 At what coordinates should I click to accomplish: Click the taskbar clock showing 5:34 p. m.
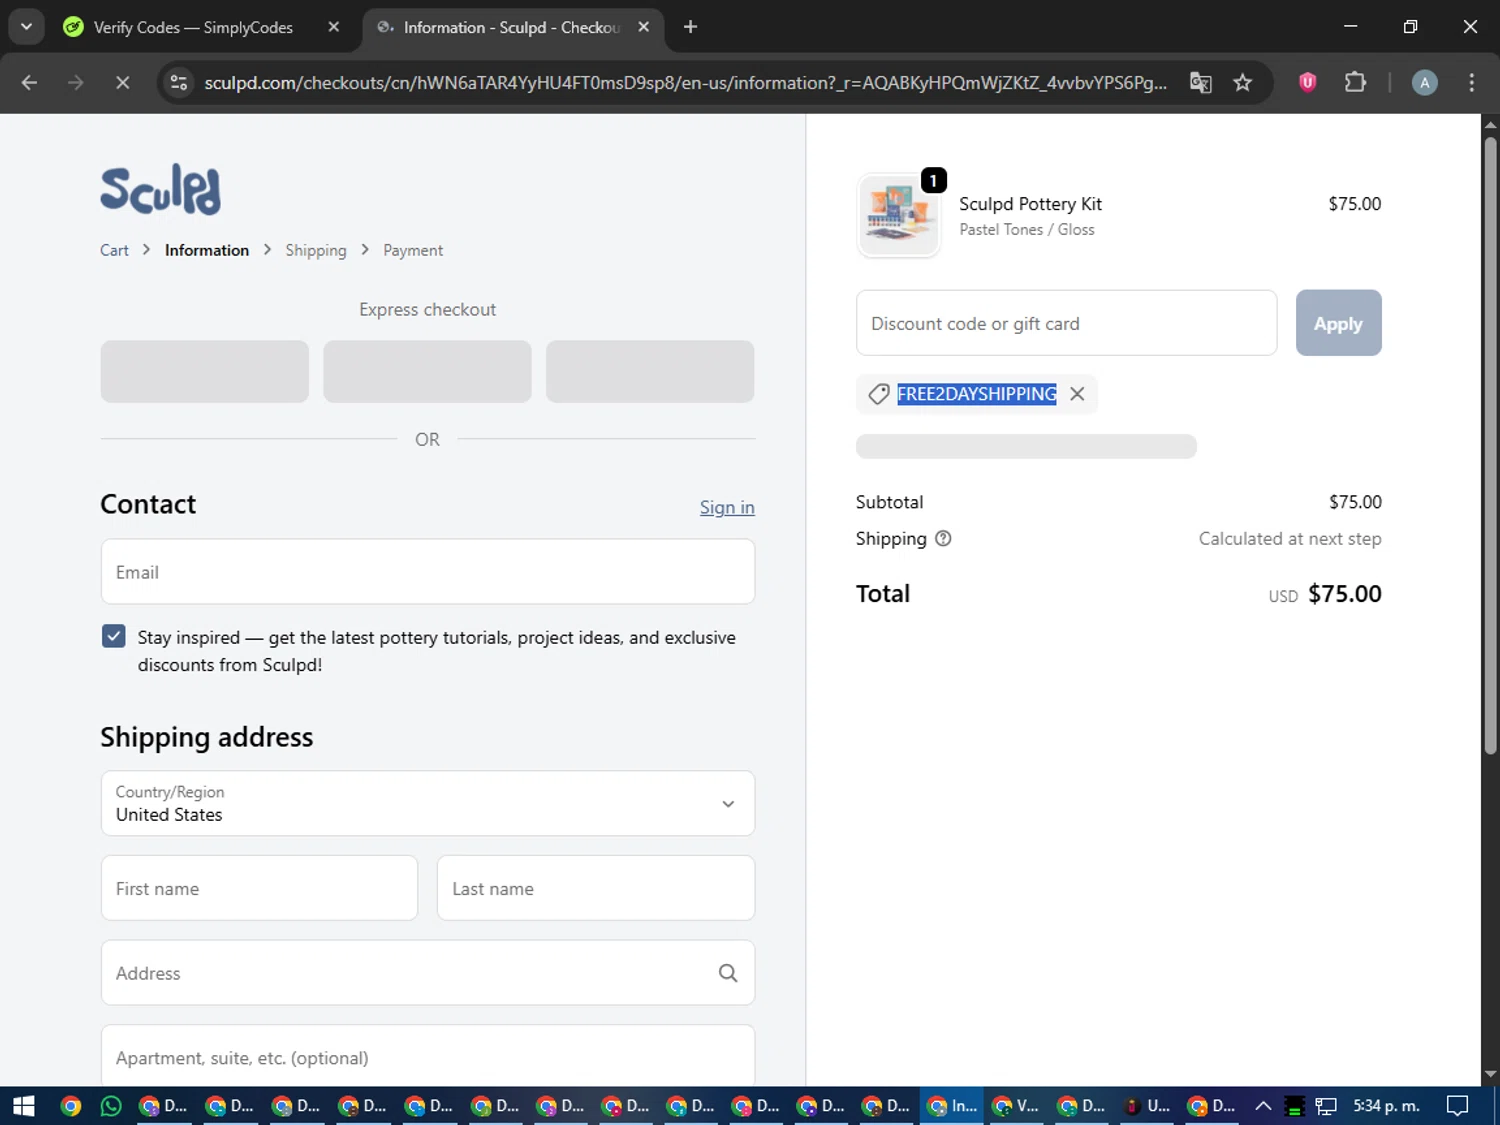1386,1106
